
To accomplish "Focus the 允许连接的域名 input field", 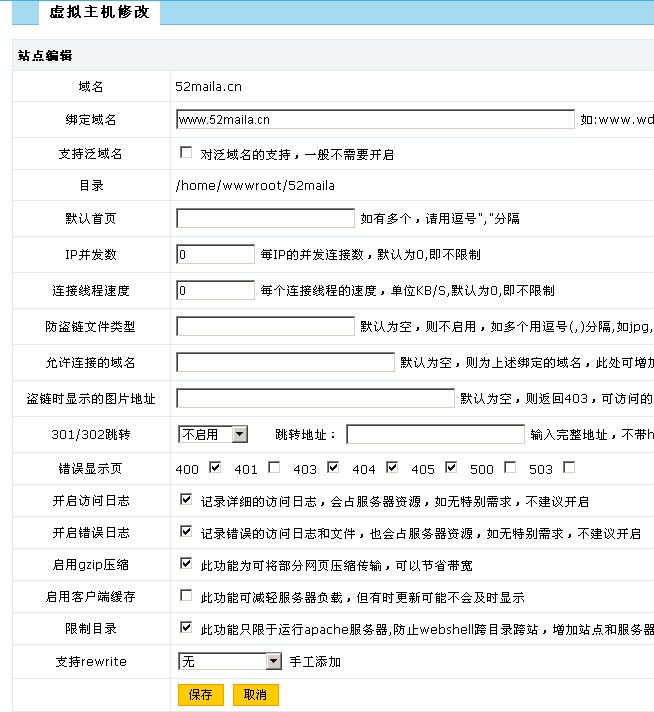I will point(285,362).
